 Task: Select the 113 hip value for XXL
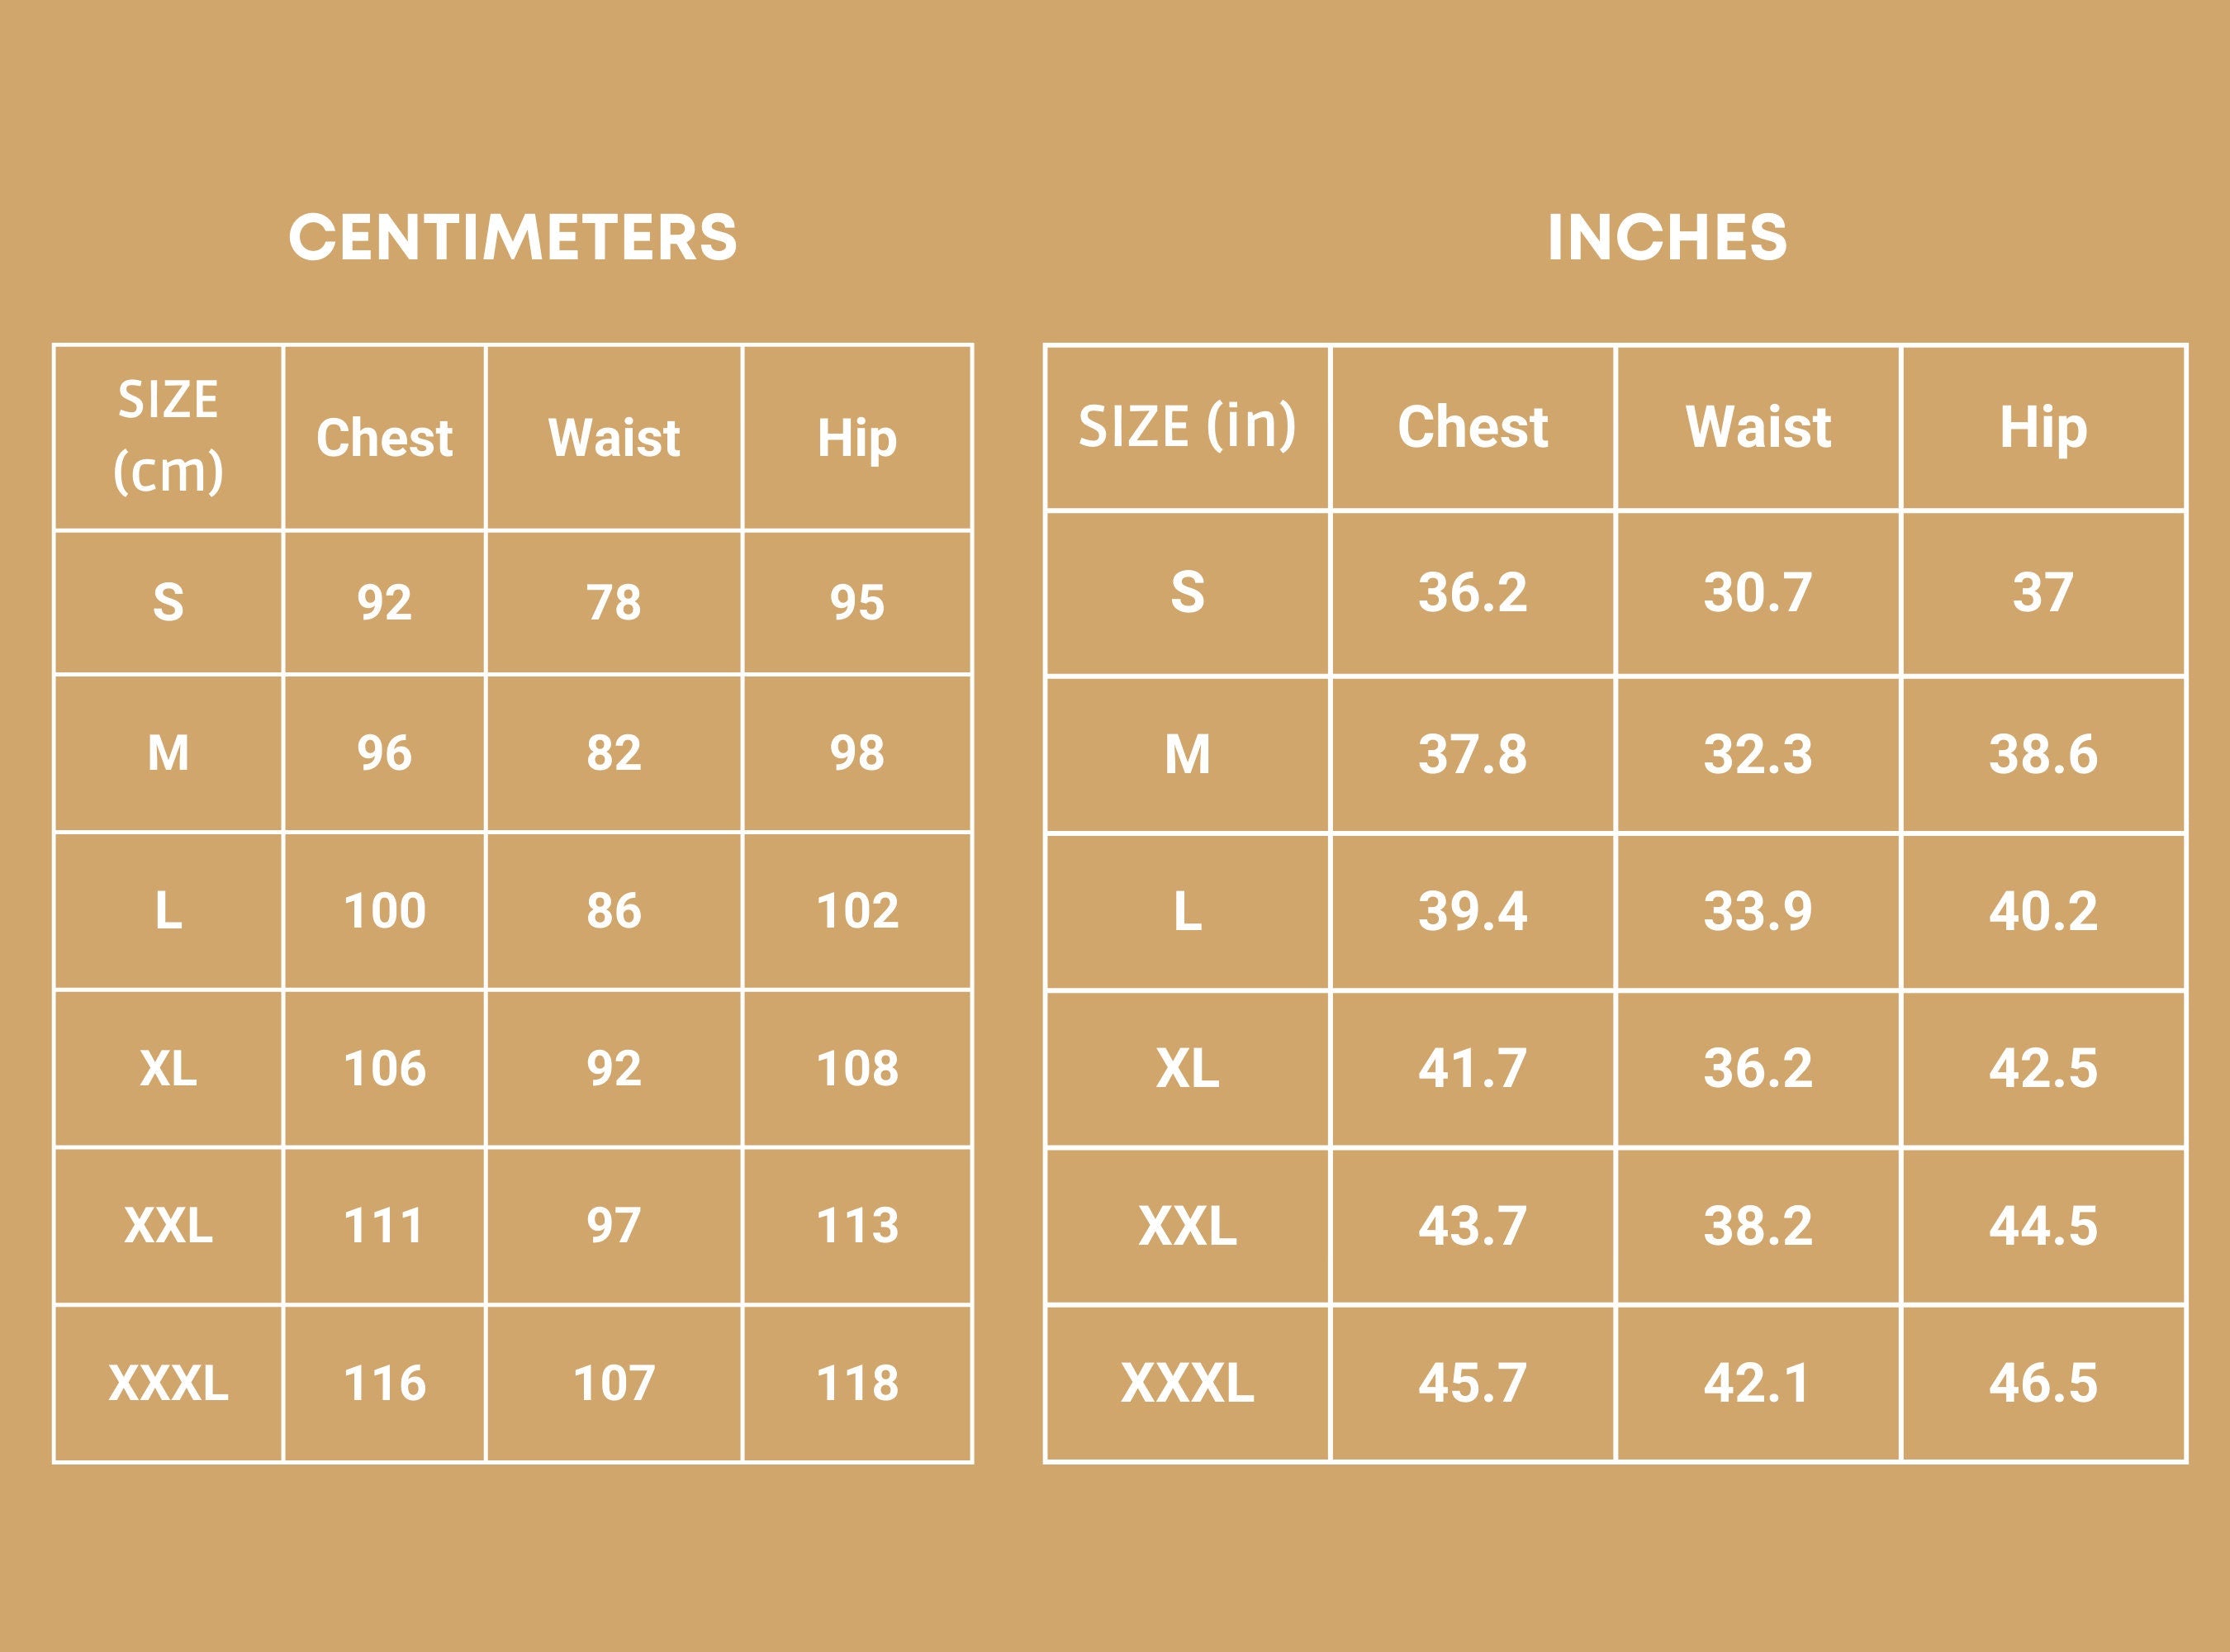857,1226
